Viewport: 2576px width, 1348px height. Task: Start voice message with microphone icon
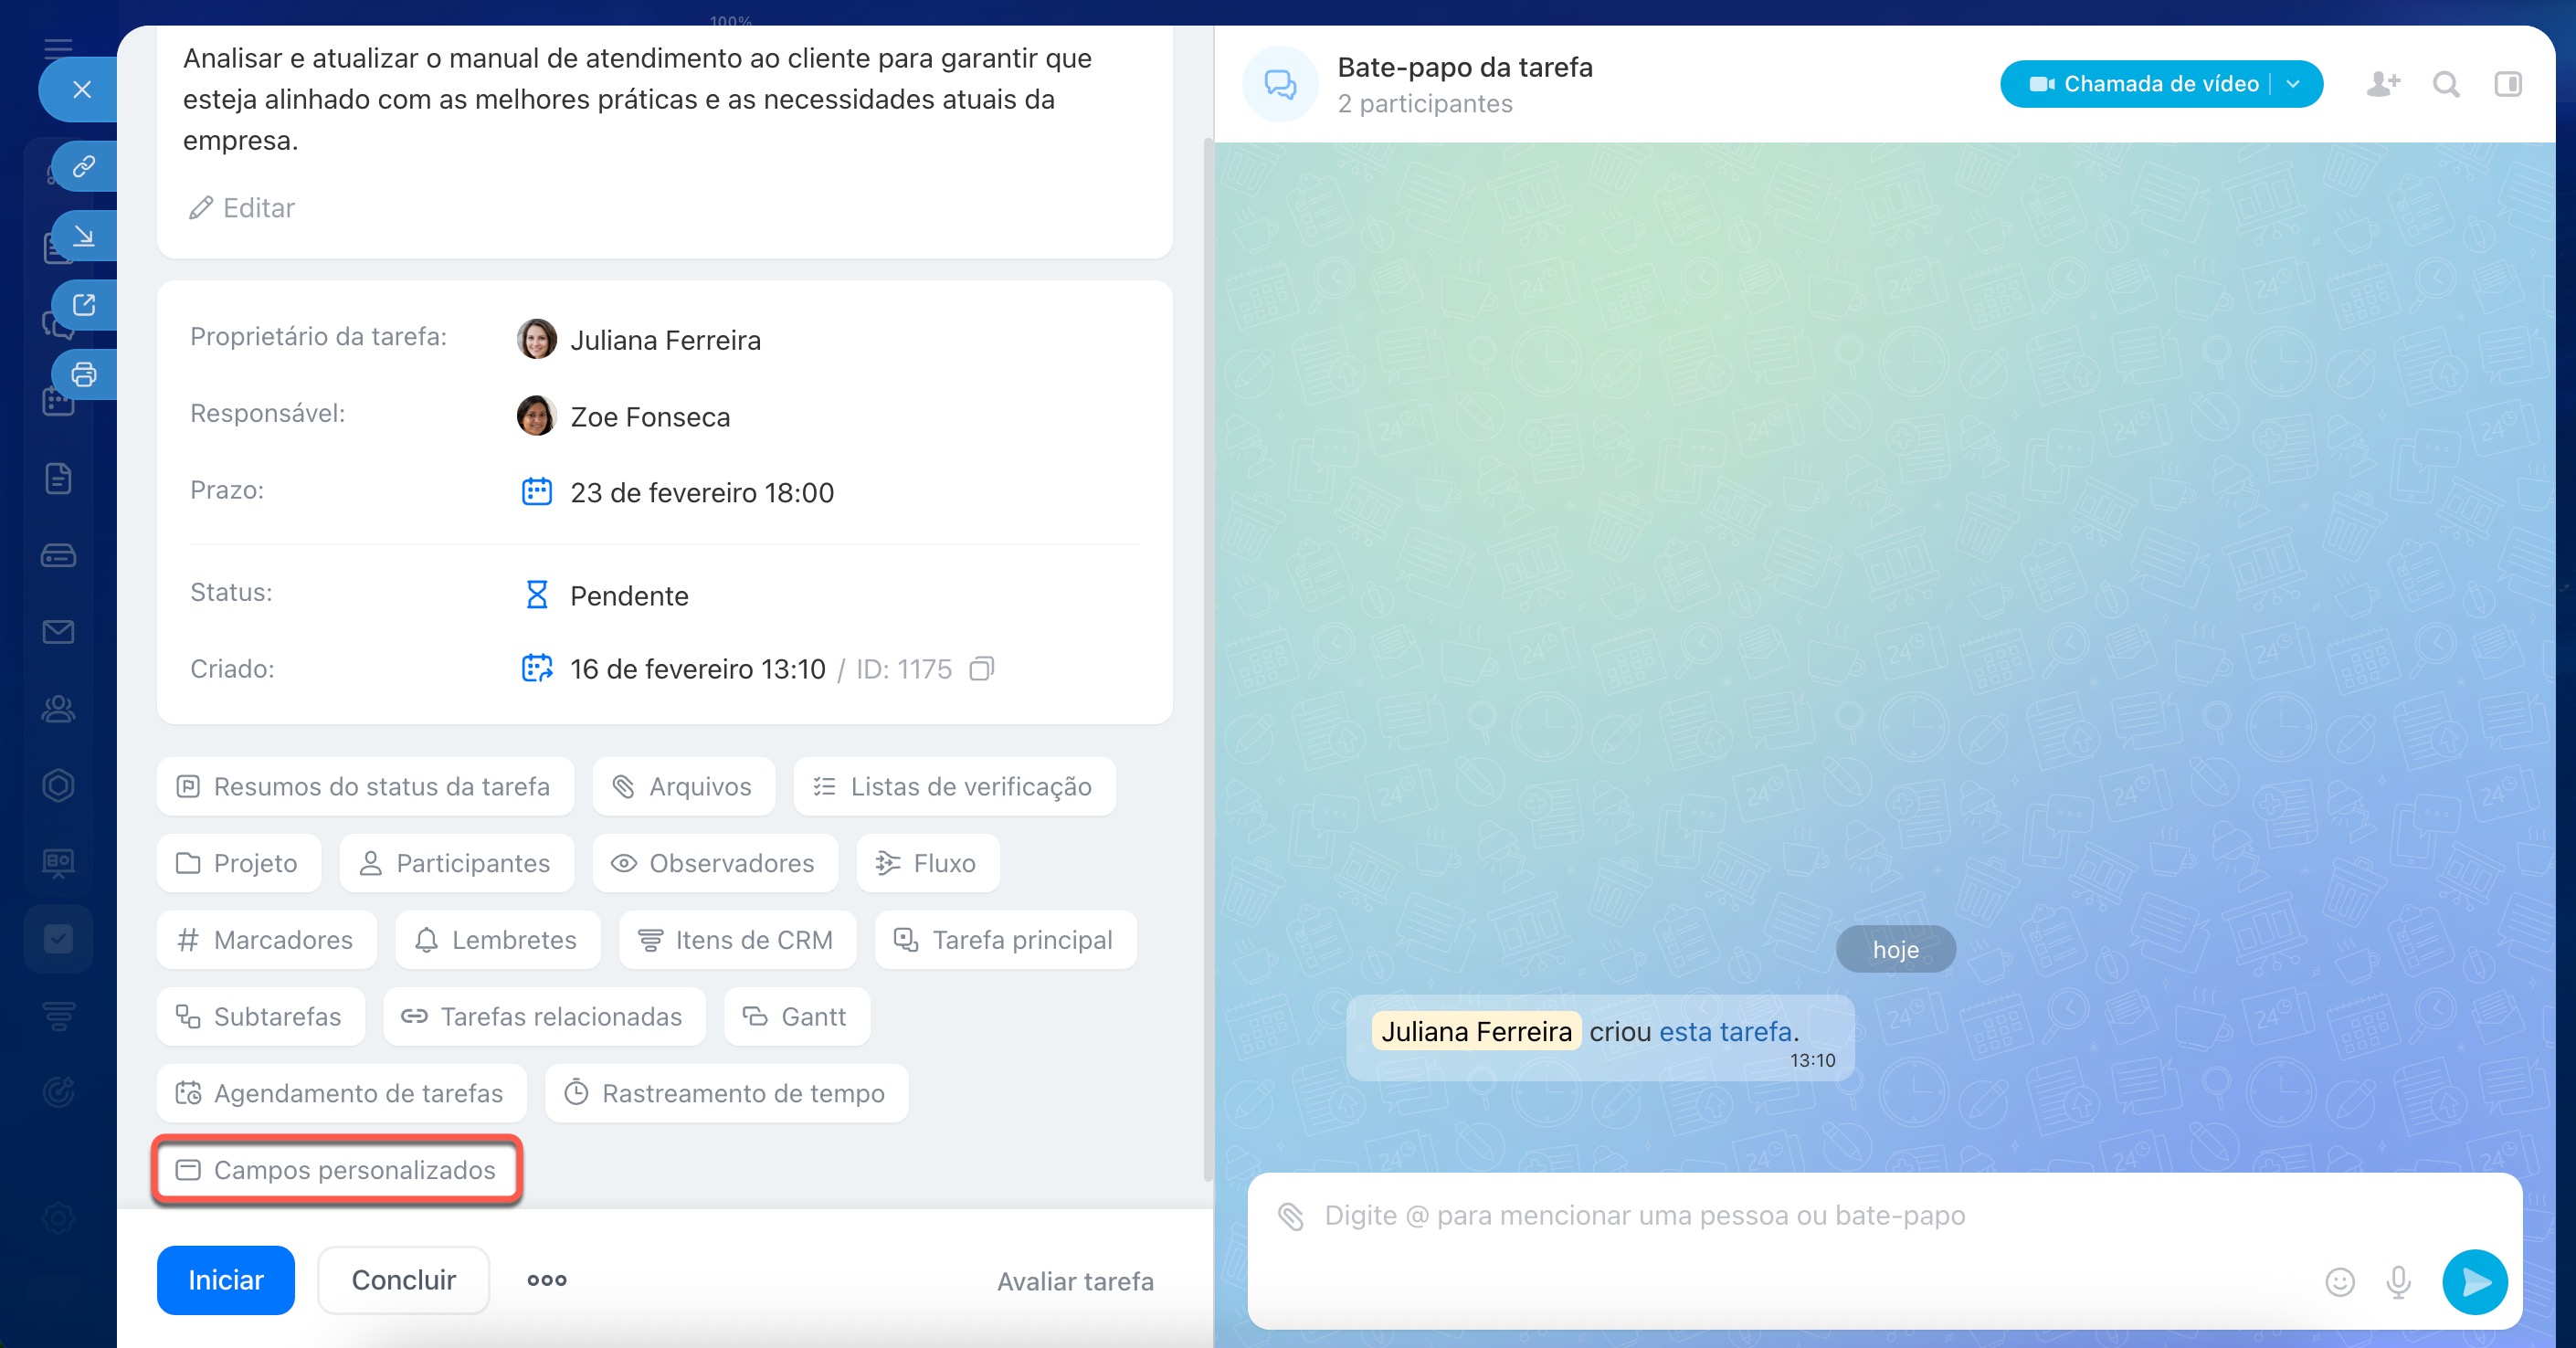coord(2399,1282)
